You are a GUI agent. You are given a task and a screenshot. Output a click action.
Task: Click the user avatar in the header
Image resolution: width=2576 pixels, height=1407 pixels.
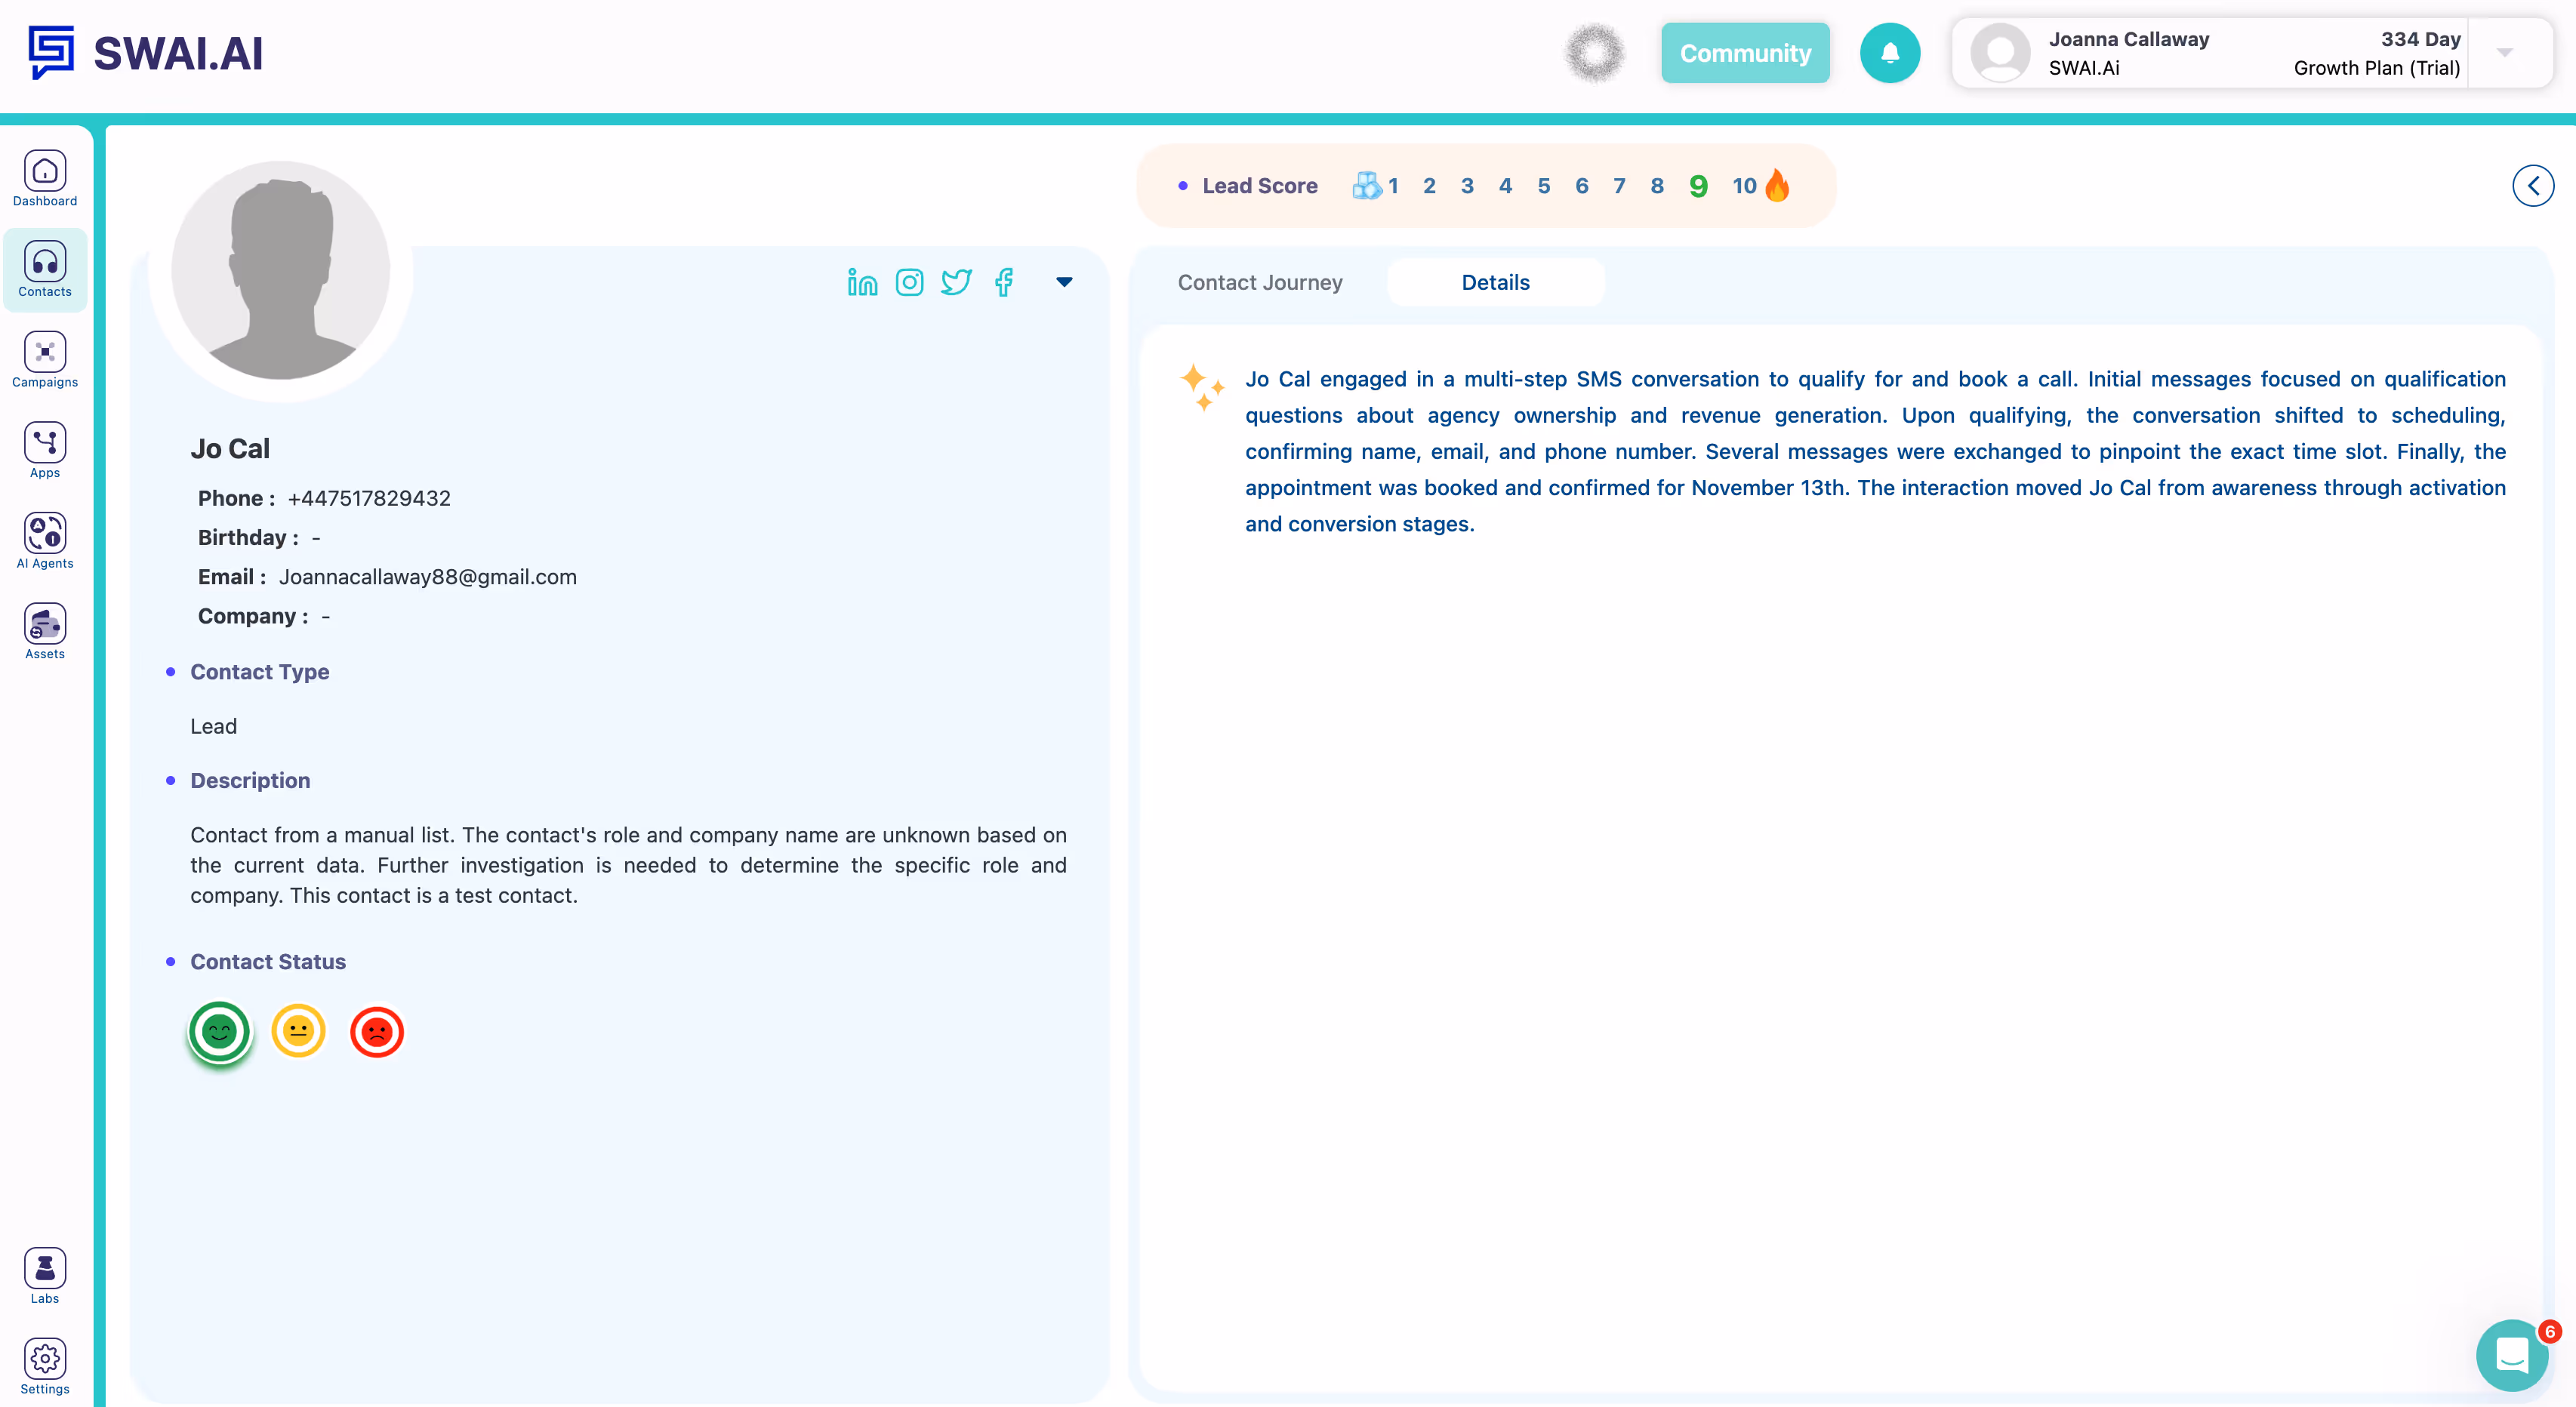point(2000,53)
